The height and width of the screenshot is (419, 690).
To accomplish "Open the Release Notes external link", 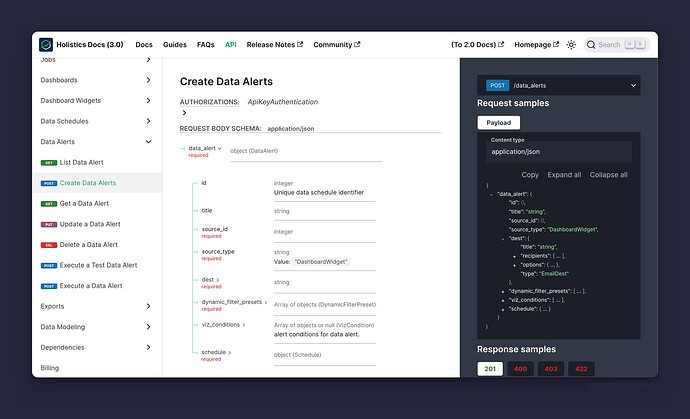I will pyautogui.click(x=275, y=44).
